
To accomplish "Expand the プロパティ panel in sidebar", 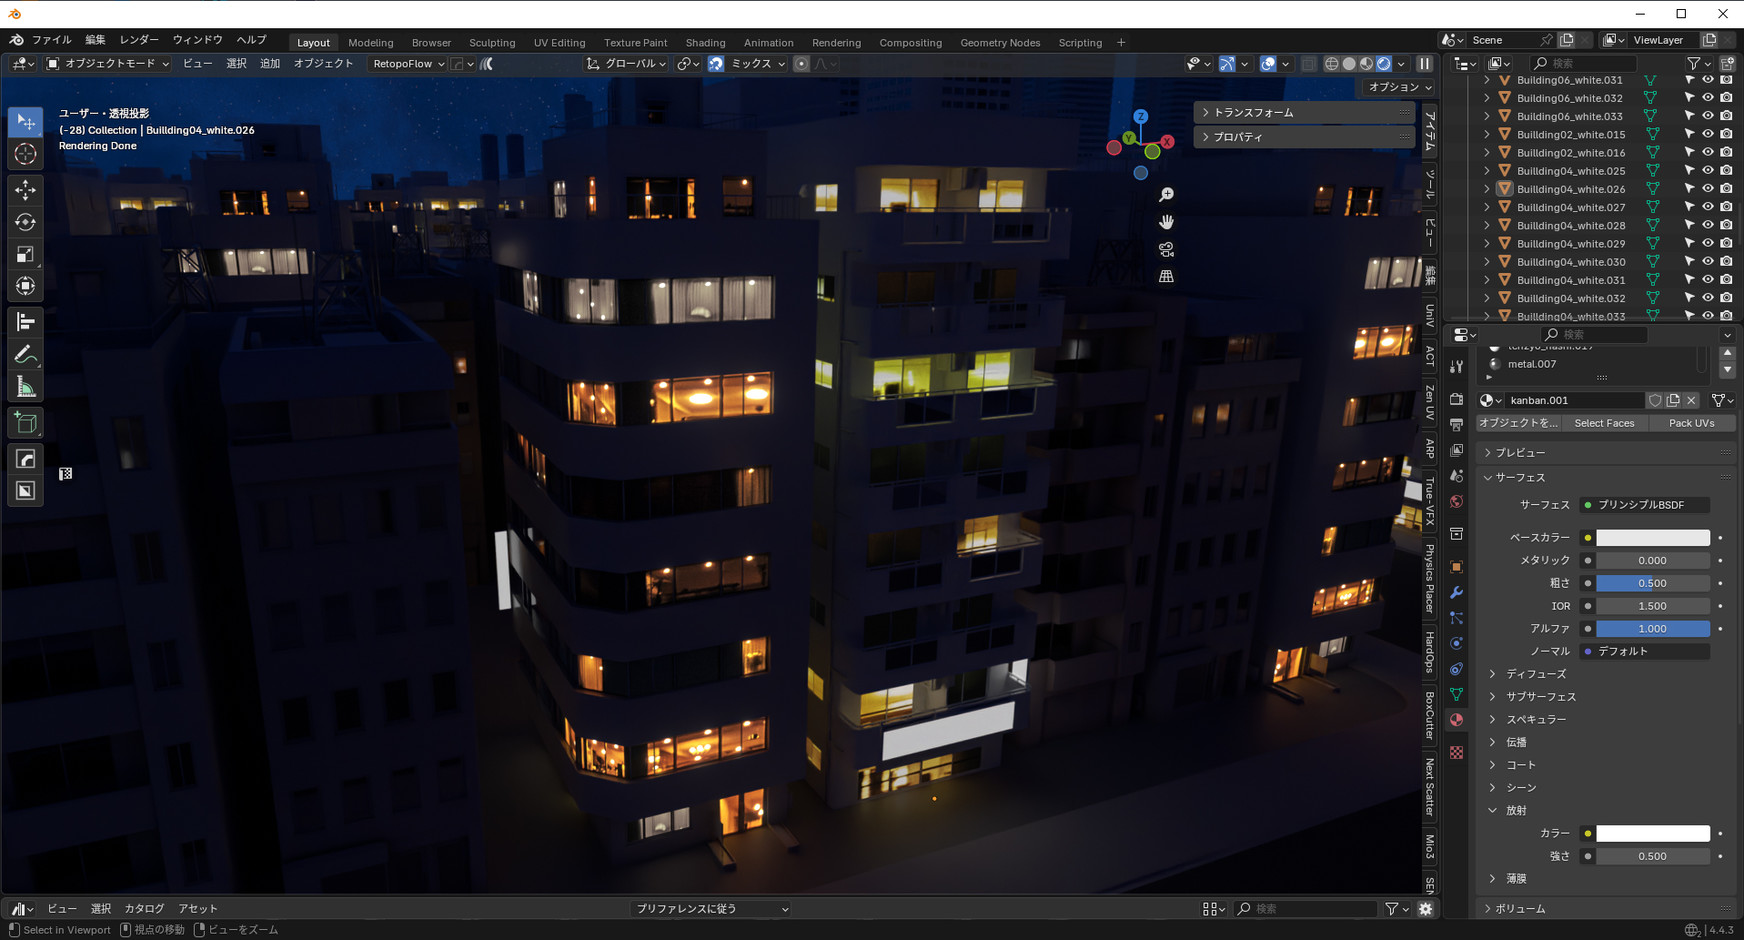I will 1304,137.
